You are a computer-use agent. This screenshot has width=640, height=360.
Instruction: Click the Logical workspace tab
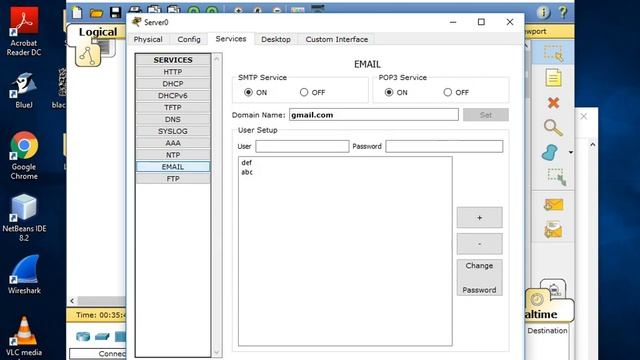click(x=98, y=31)
